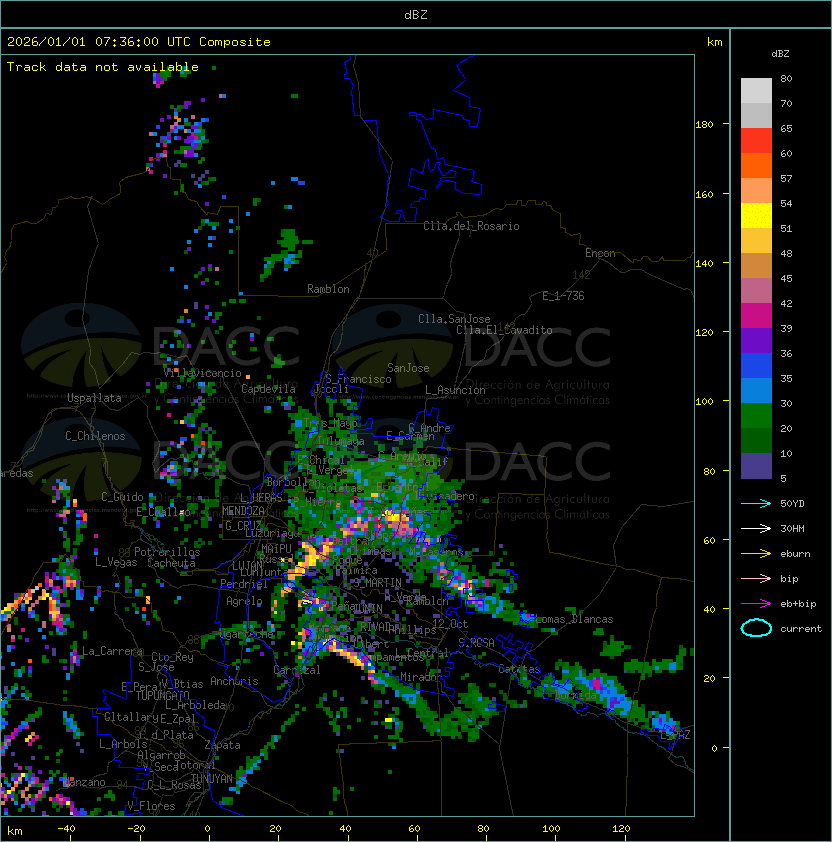This screenshot has width=832, height=842.
Task: Click the magenta eb+bip arrow legend icon
Action: point(756,604)
